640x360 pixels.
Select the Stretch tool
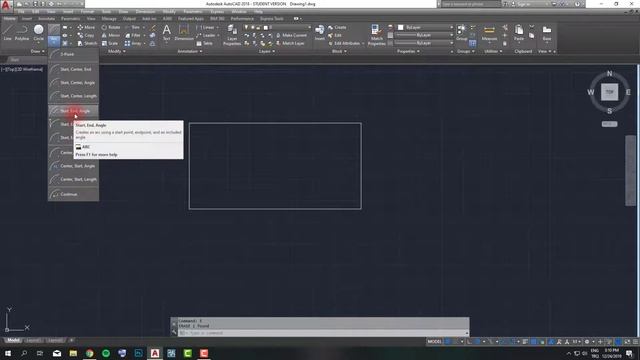(x=87, y=43)
